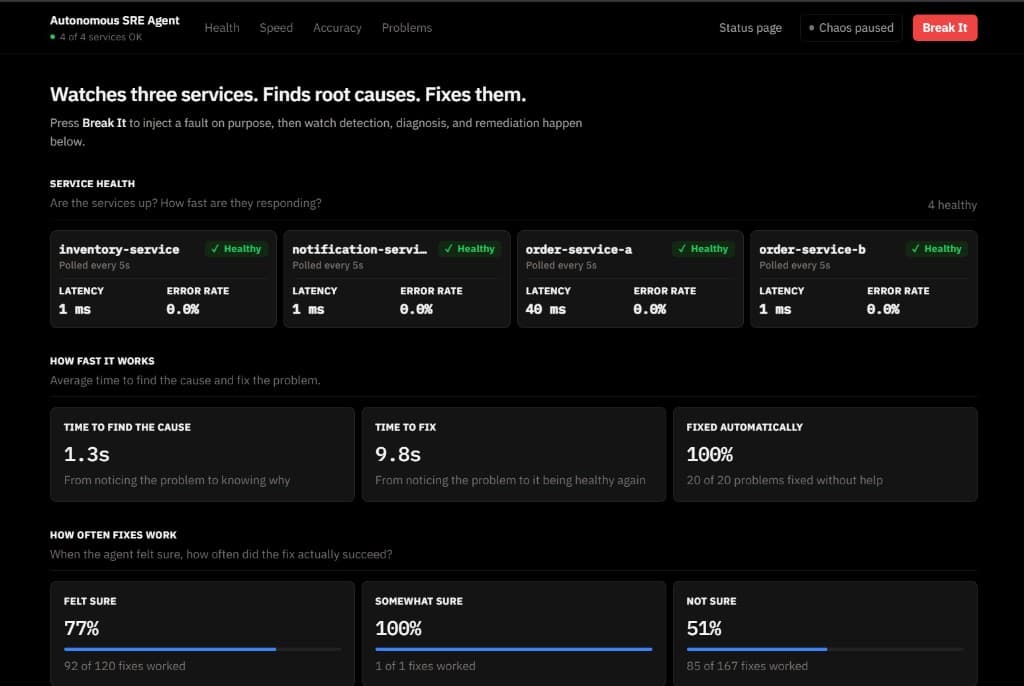Click the Healthy badge on notification-service card
1024x686 pixels.
(470, 249)
